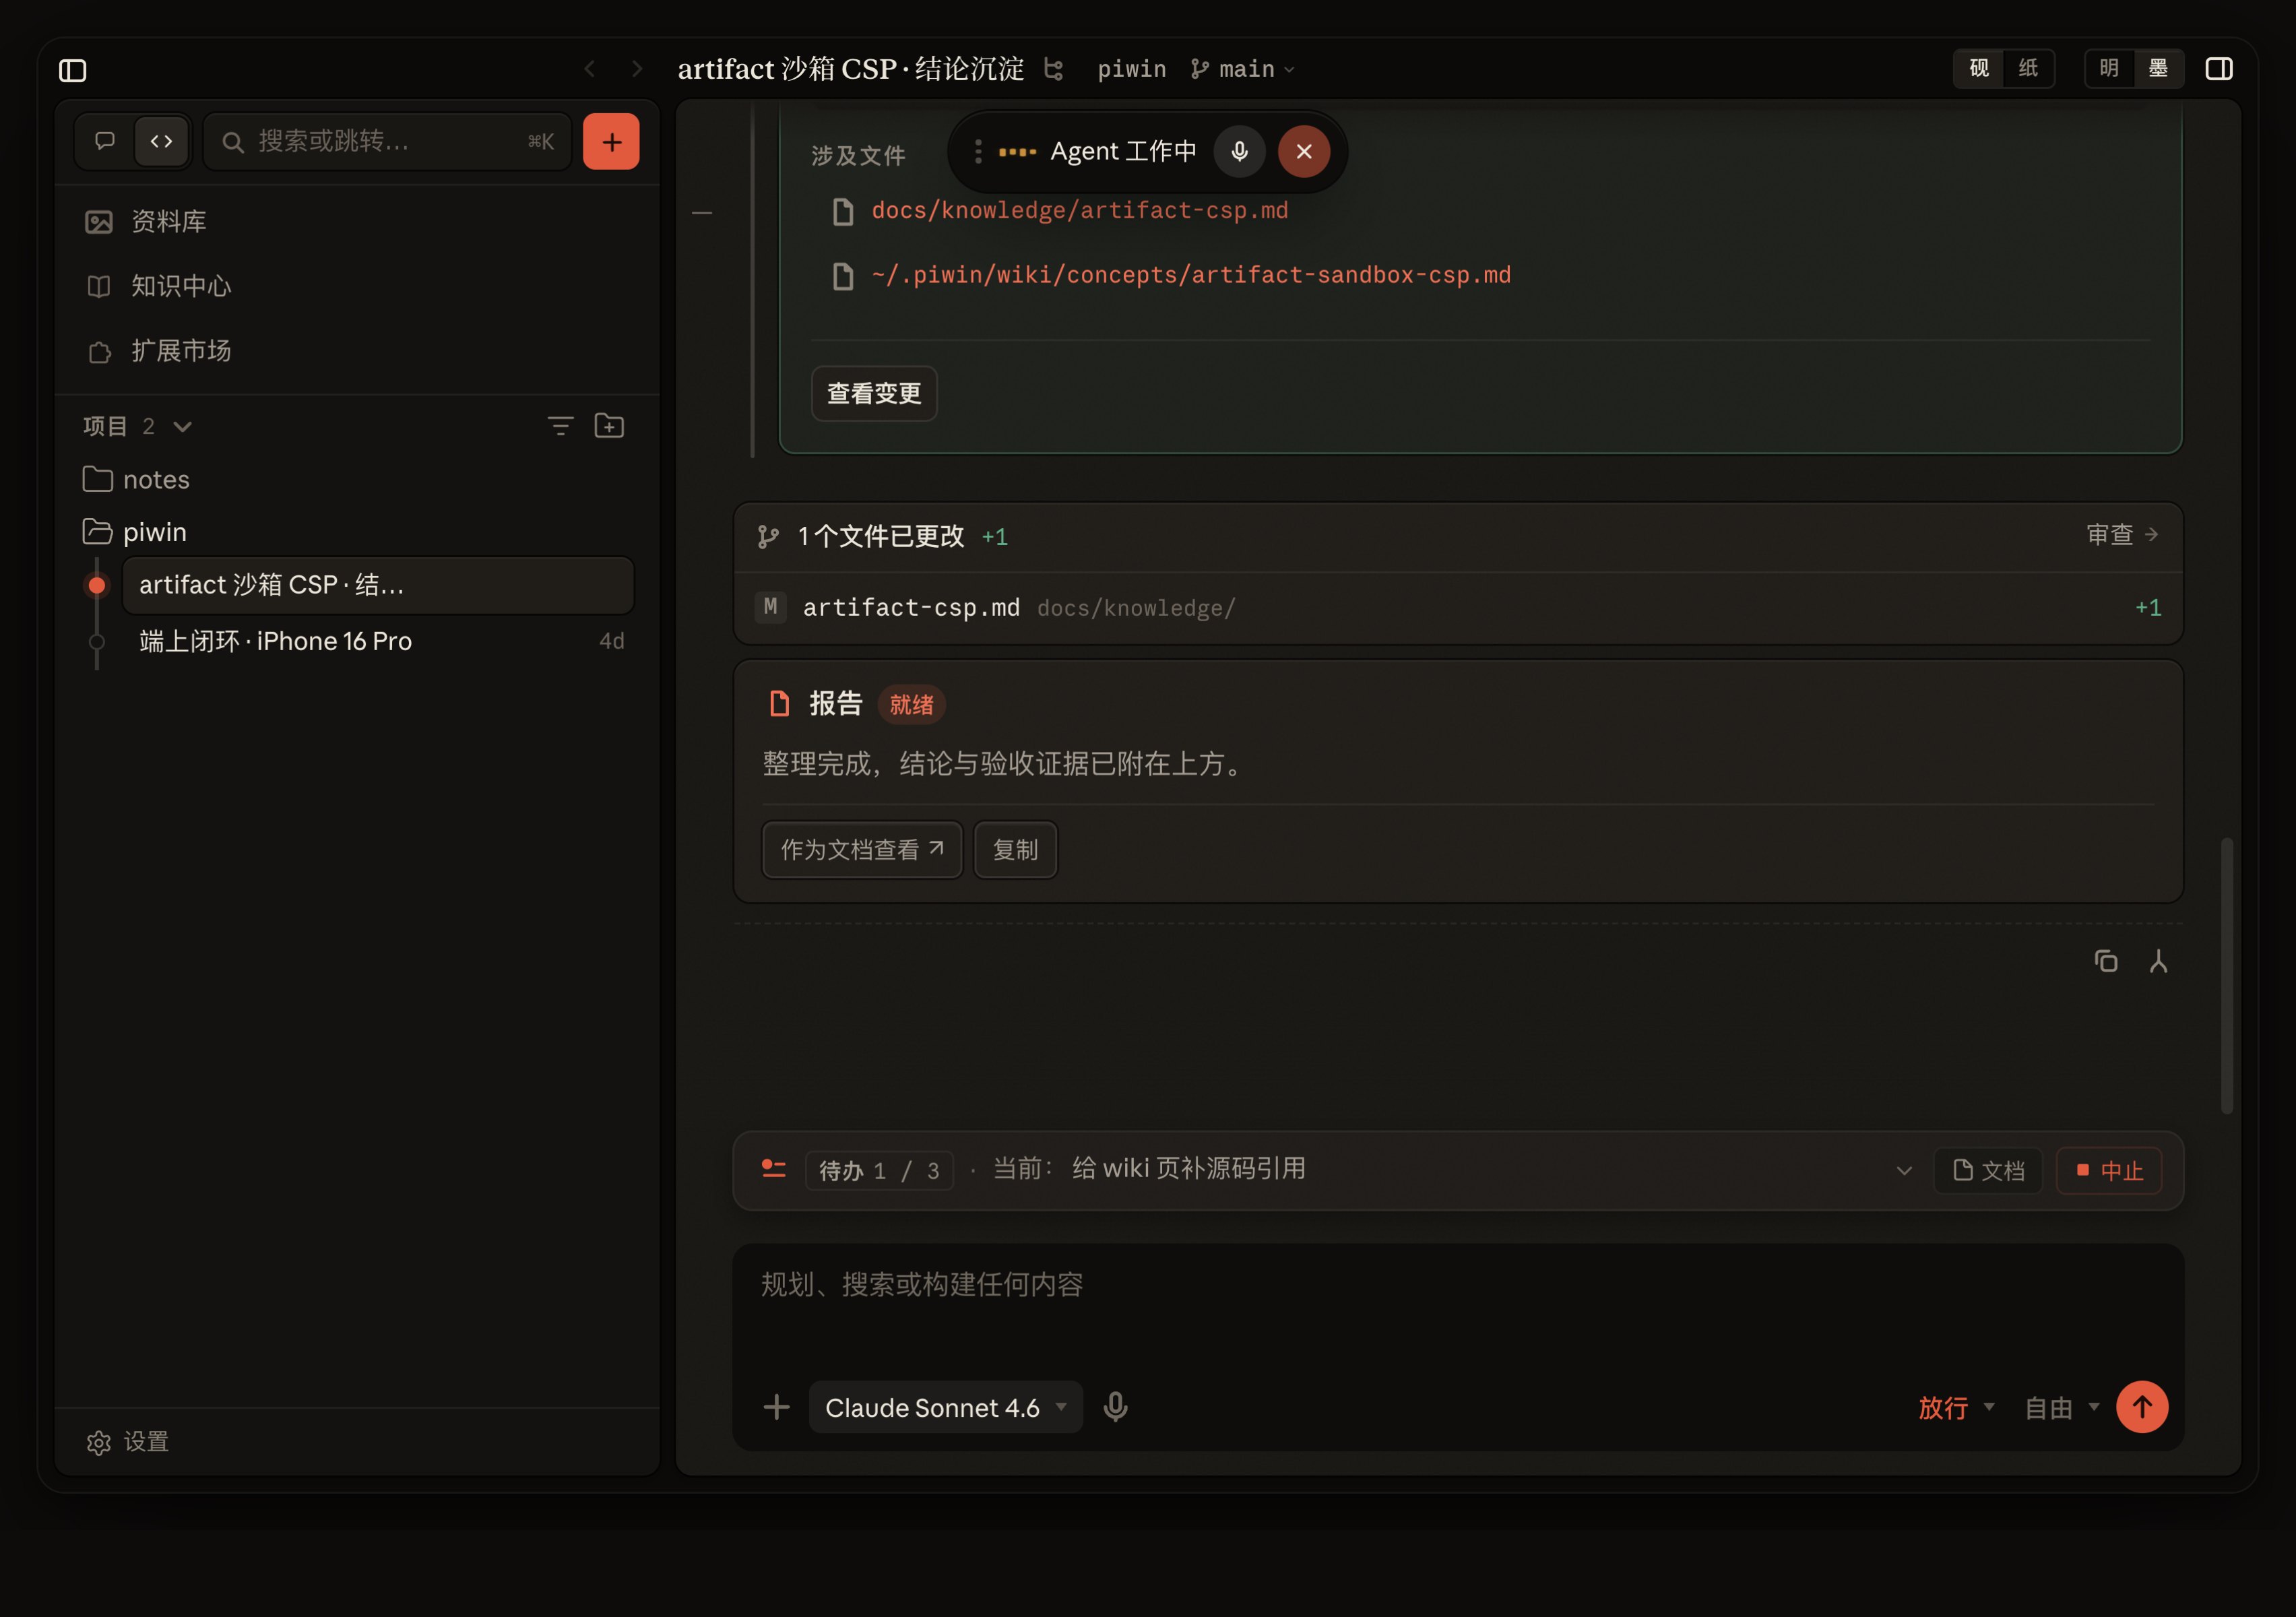Open artifact-sandbox-csp.md wiki file link

1191,275
